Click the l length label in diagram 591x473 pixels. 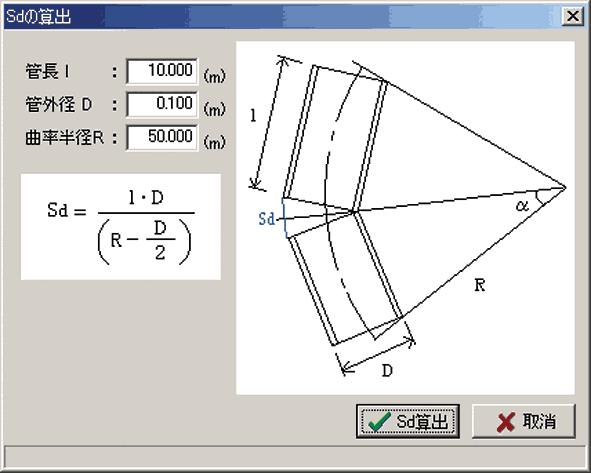click(x=253, y=115)
